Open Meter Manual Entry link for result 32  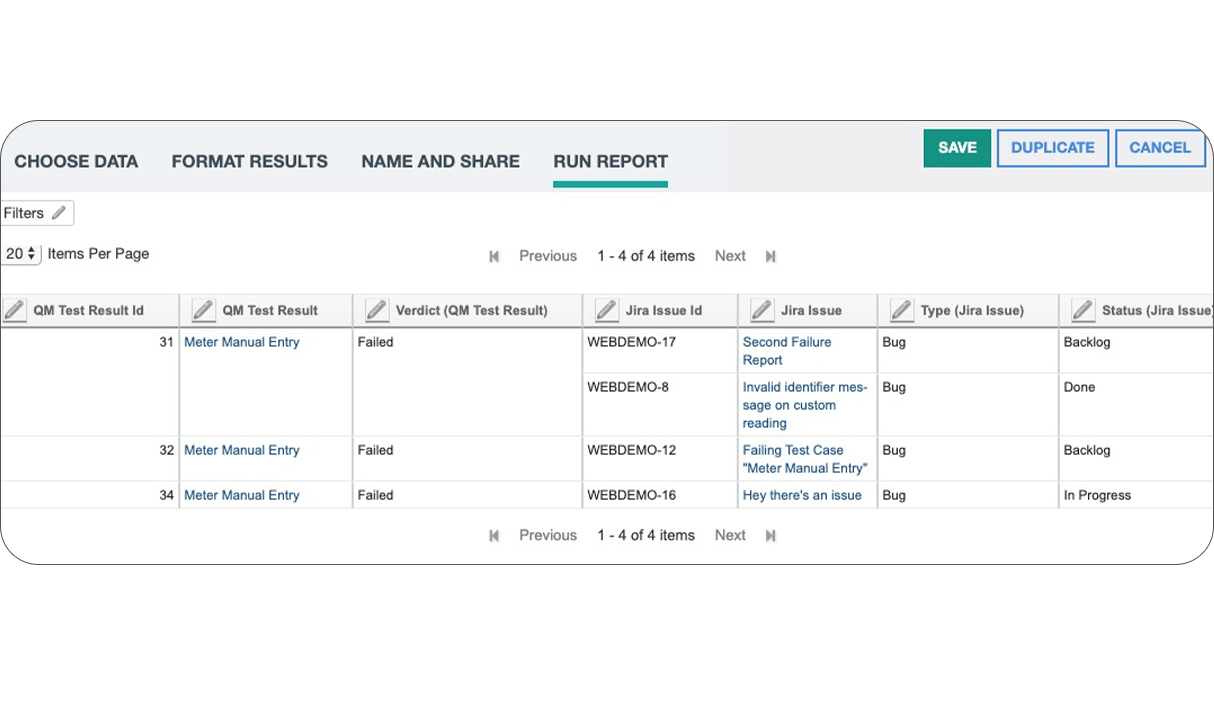tap(242, 450)
